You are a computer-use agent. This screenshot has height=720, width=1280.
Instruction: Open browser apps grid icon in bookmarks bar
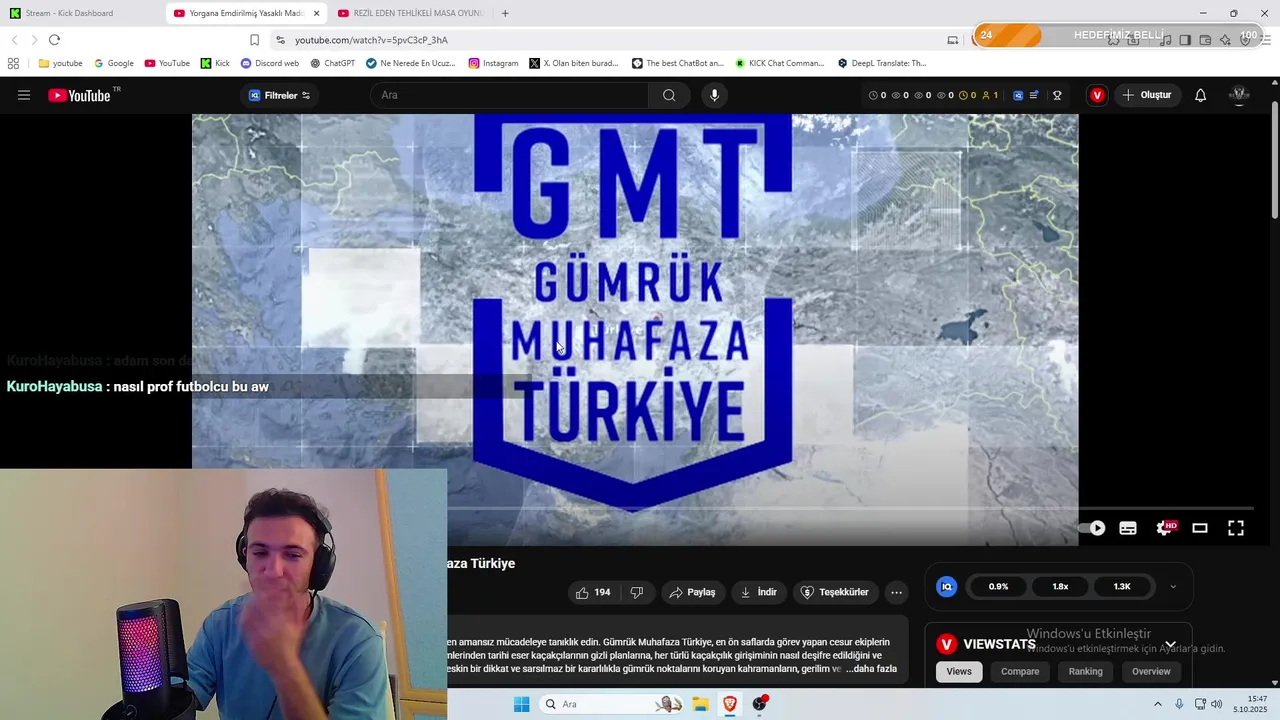point(13,63)
